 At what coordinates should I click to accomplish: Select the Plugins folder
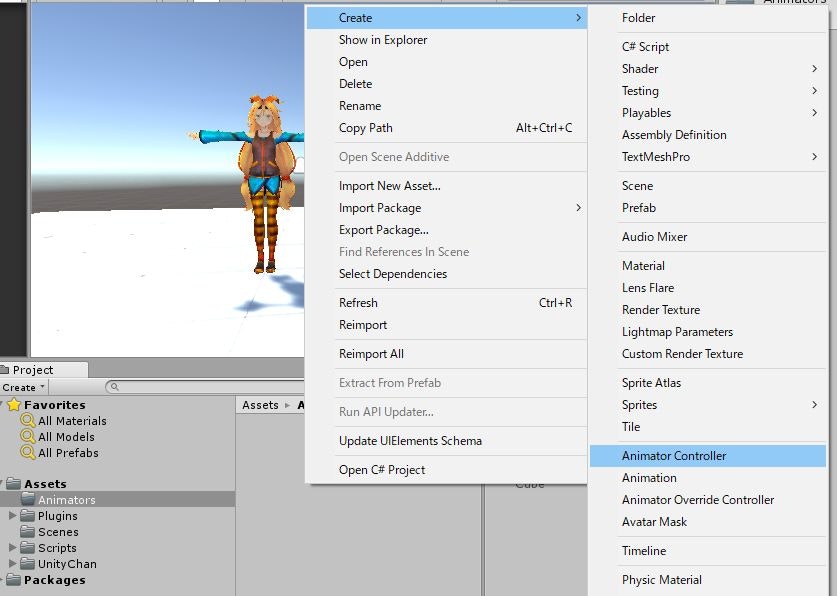tap(58, 516)
